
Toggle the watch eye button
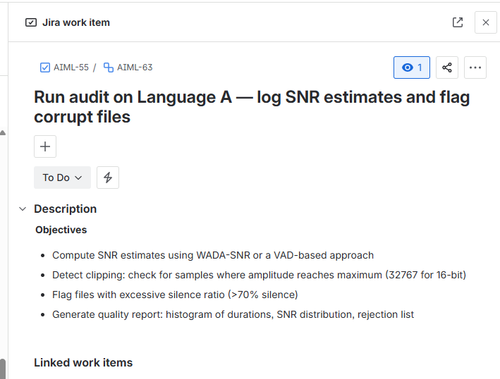tap(412, 68)
